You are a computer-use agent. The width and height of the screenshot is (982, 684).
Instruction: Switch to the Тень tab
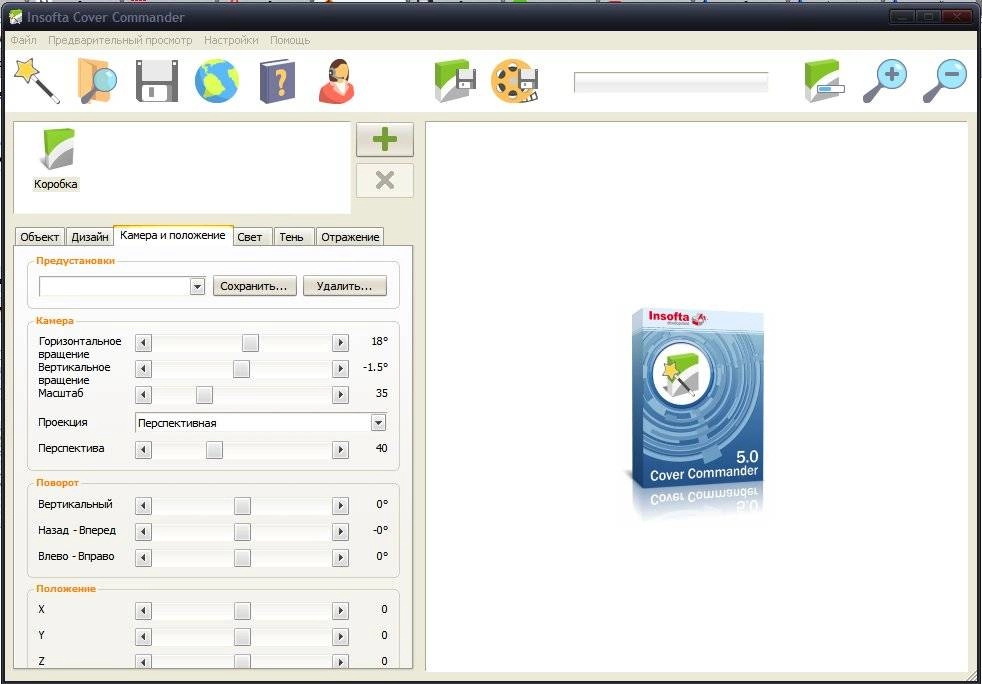[291, 237]
